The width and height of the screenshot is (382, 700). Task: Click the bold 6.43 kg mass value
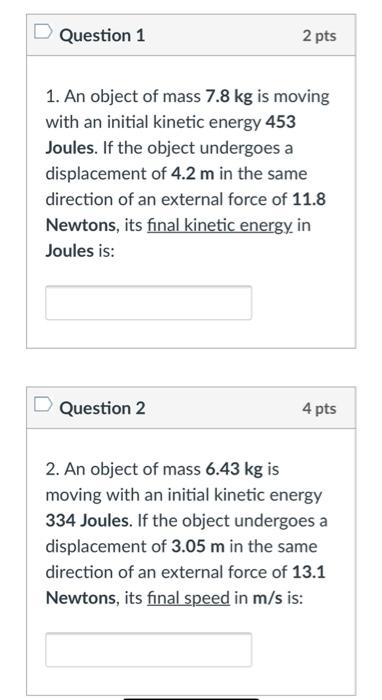234,469
